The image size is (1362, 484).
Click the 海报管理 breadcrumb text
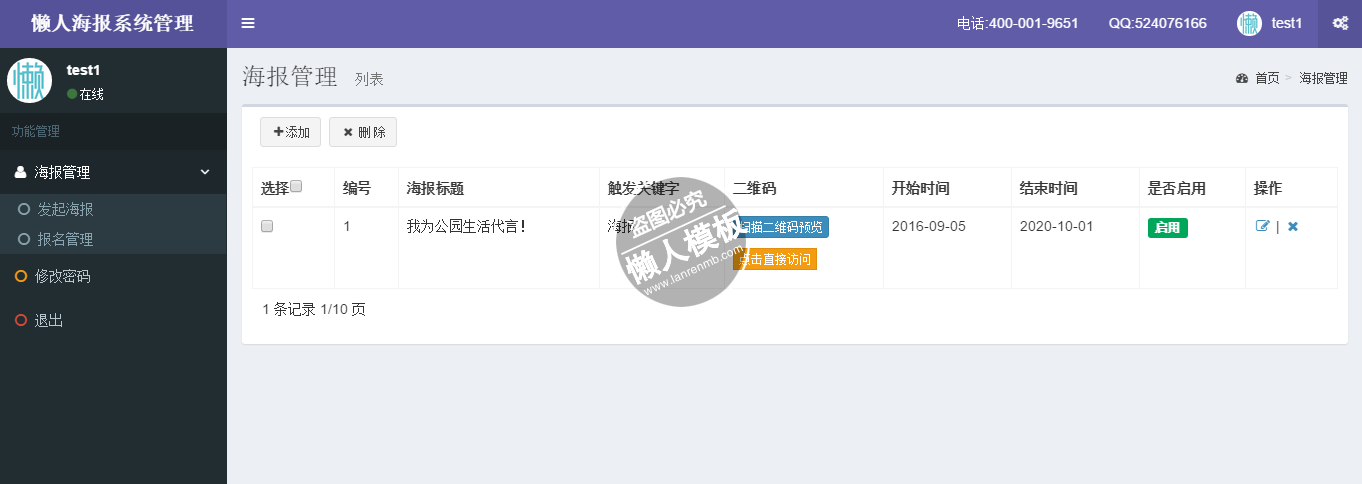1323,78
